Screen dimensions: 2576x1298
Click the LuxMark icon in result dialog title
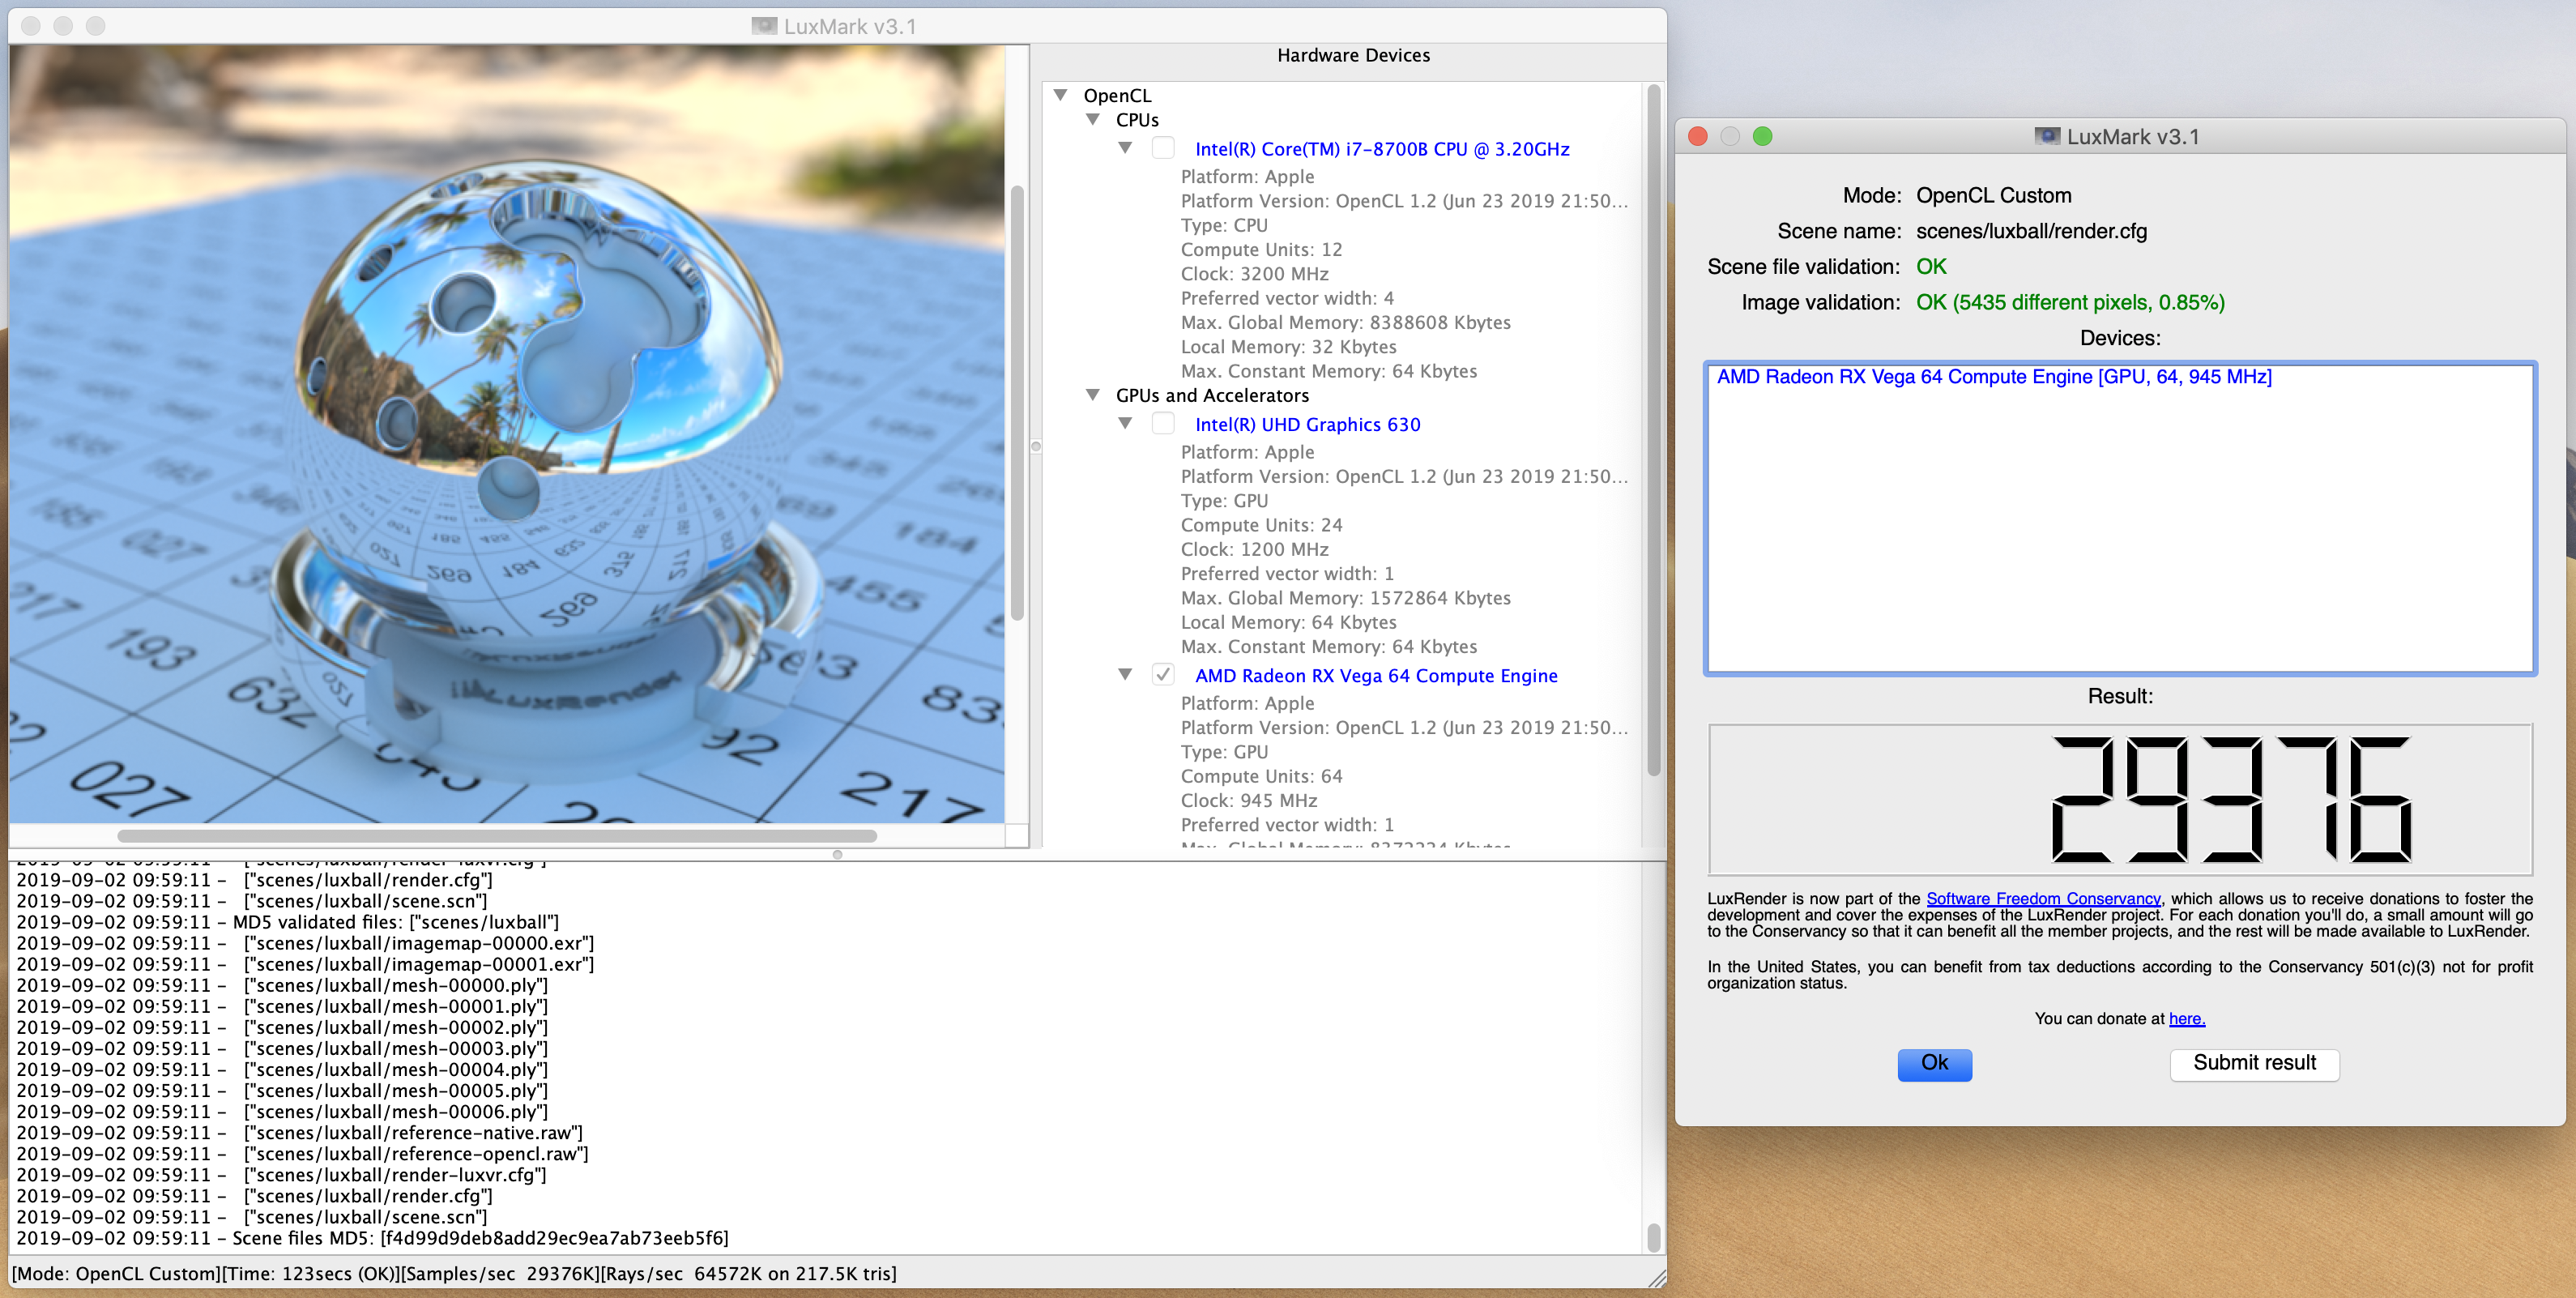2046,136
